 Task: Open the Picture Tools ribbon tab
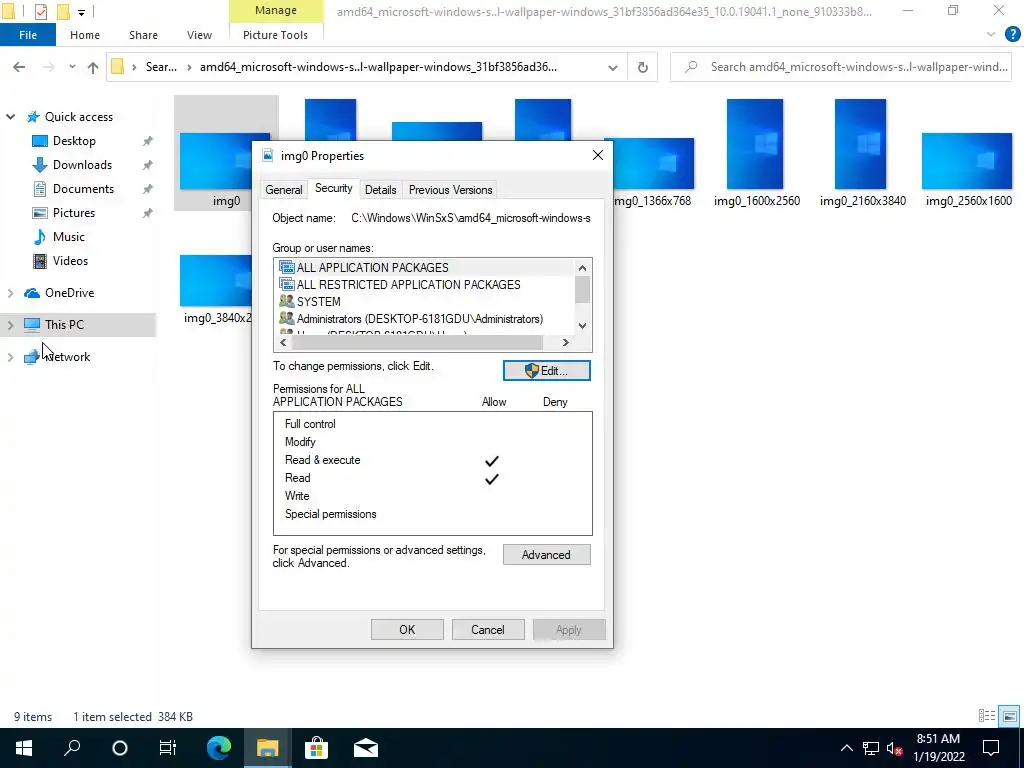275,35
